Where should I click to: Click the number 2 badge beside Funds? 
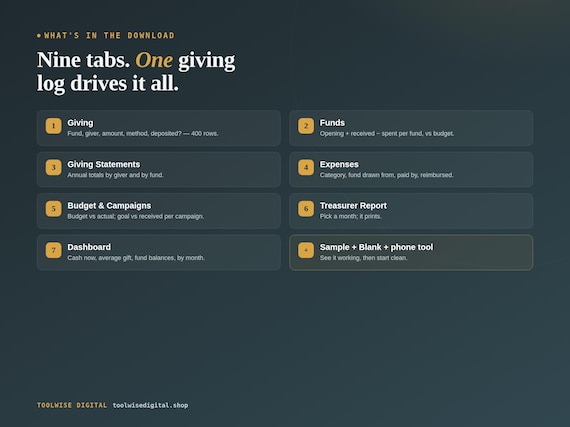coord(306,126)
